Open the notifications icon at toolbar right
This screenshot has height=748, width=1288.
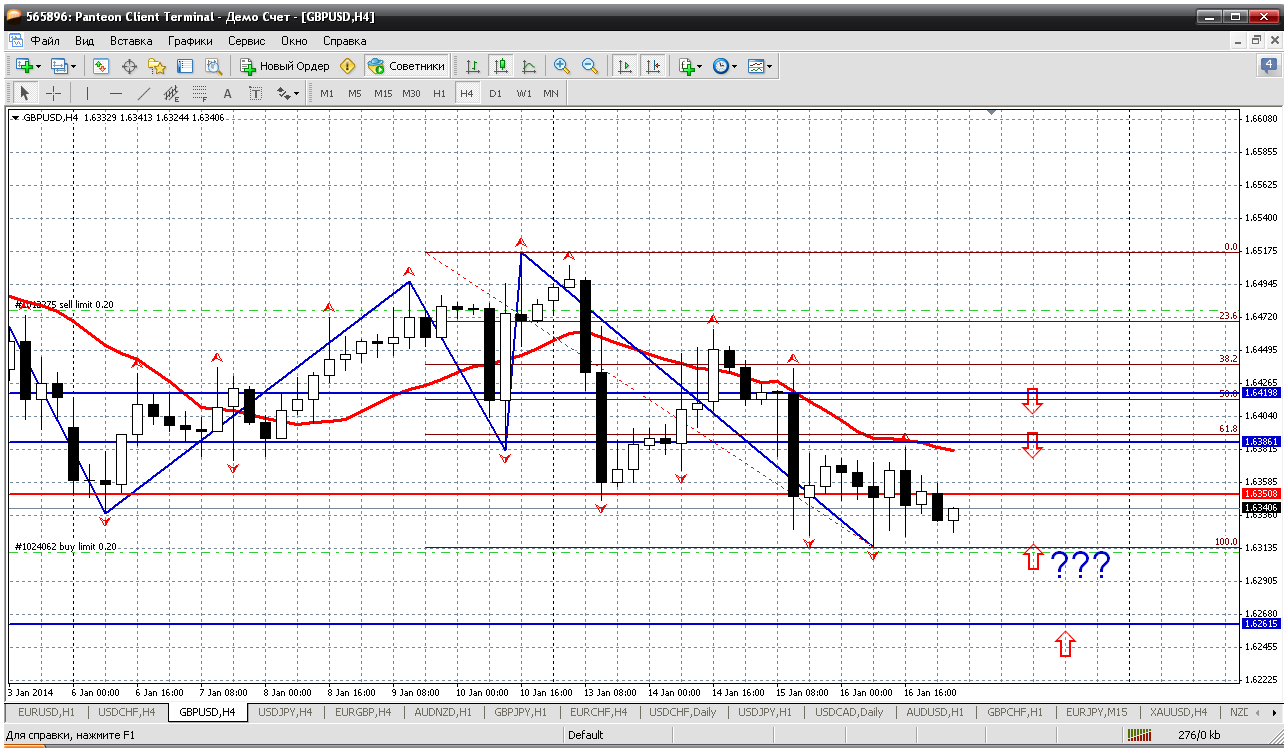(x=1268, y=66)
